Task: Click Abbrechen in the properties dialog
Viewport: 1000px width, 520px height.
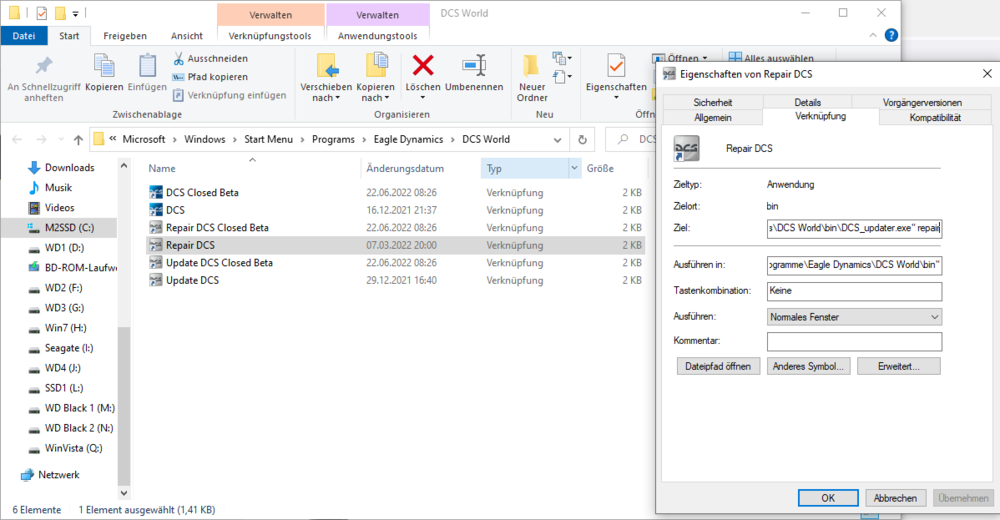Action: [x=895, y=498]
